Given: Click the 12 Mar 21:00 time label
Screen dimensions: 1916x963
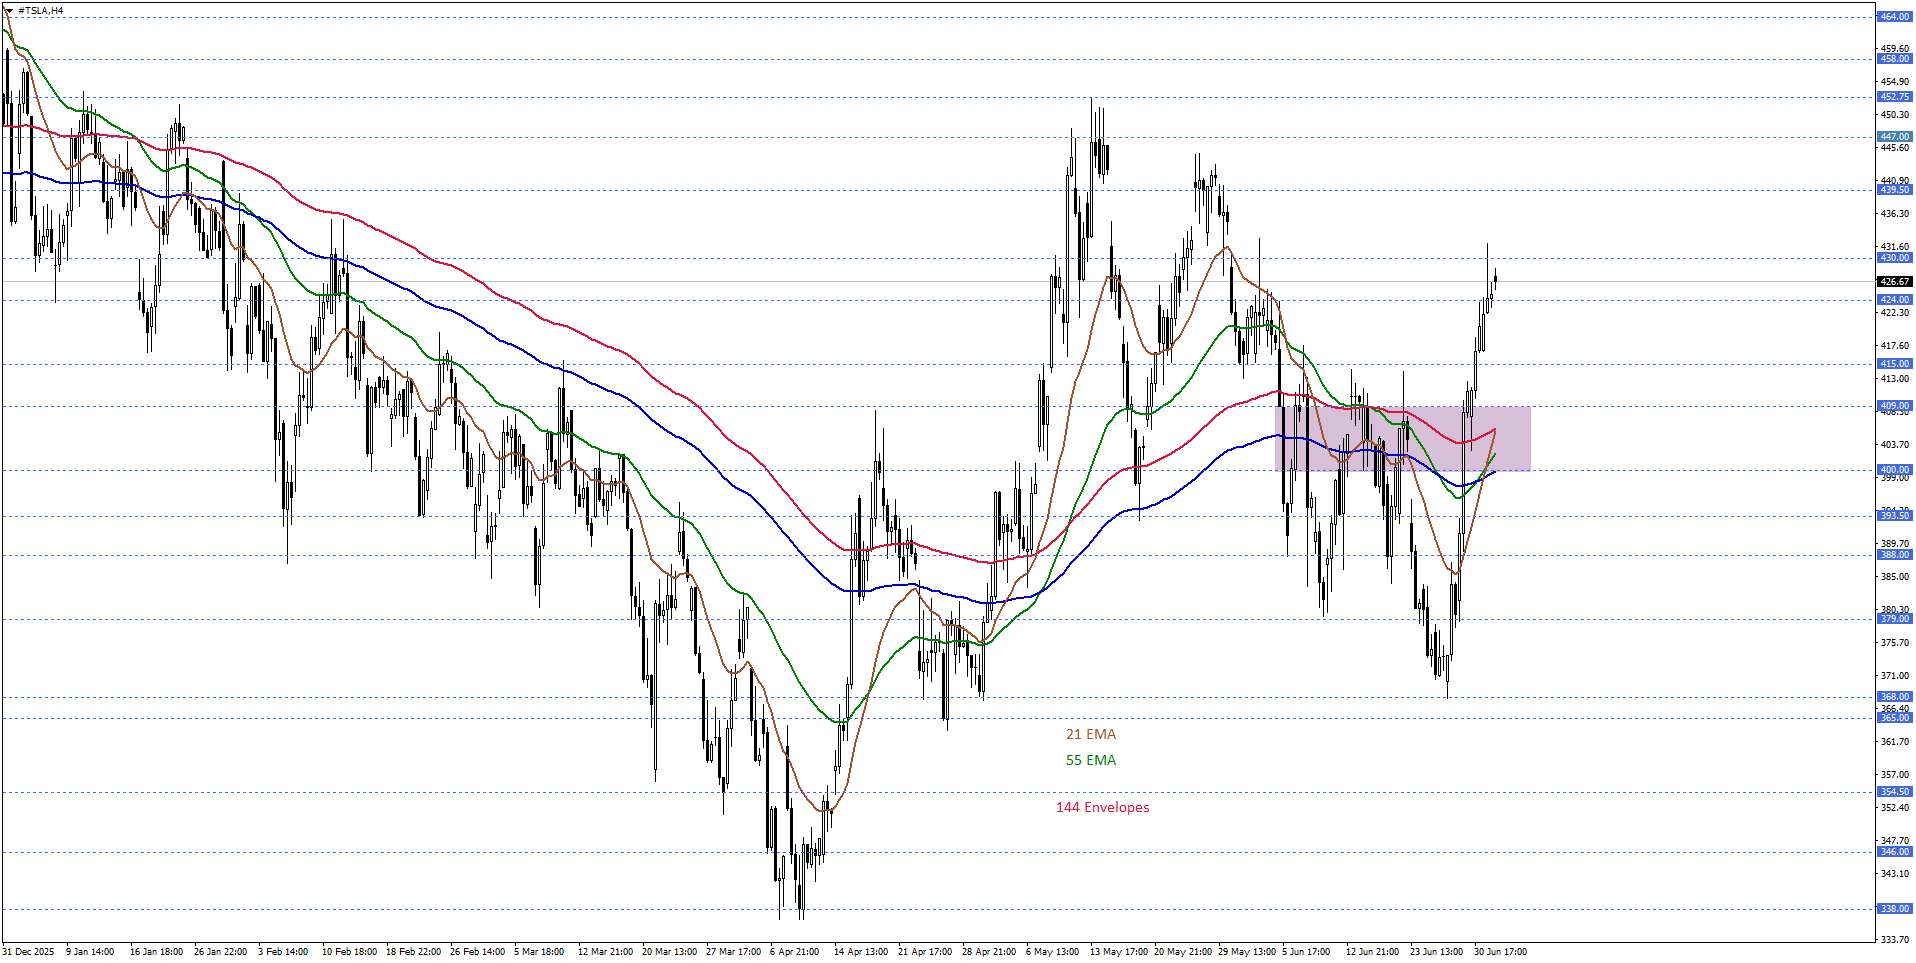Looking at the screenshot, I should click(605, 952).
